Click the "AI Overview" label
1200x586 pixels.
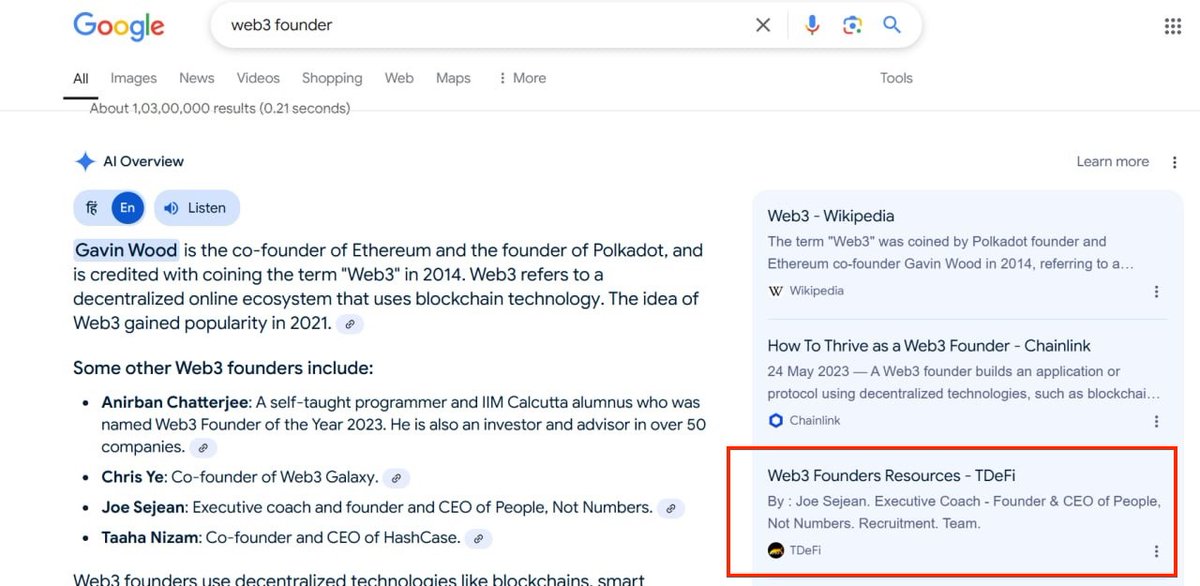pyautogui.click(x=144, y=162)
